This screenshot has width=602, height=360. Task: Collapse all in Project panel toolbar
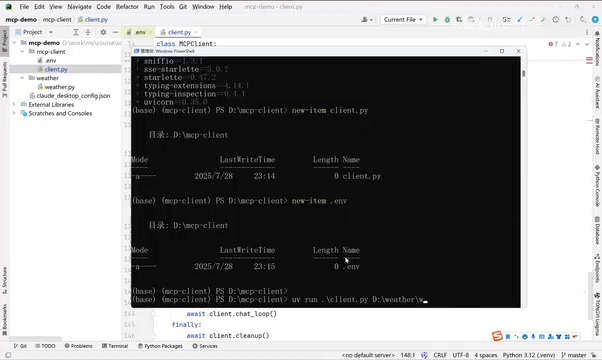88,32
